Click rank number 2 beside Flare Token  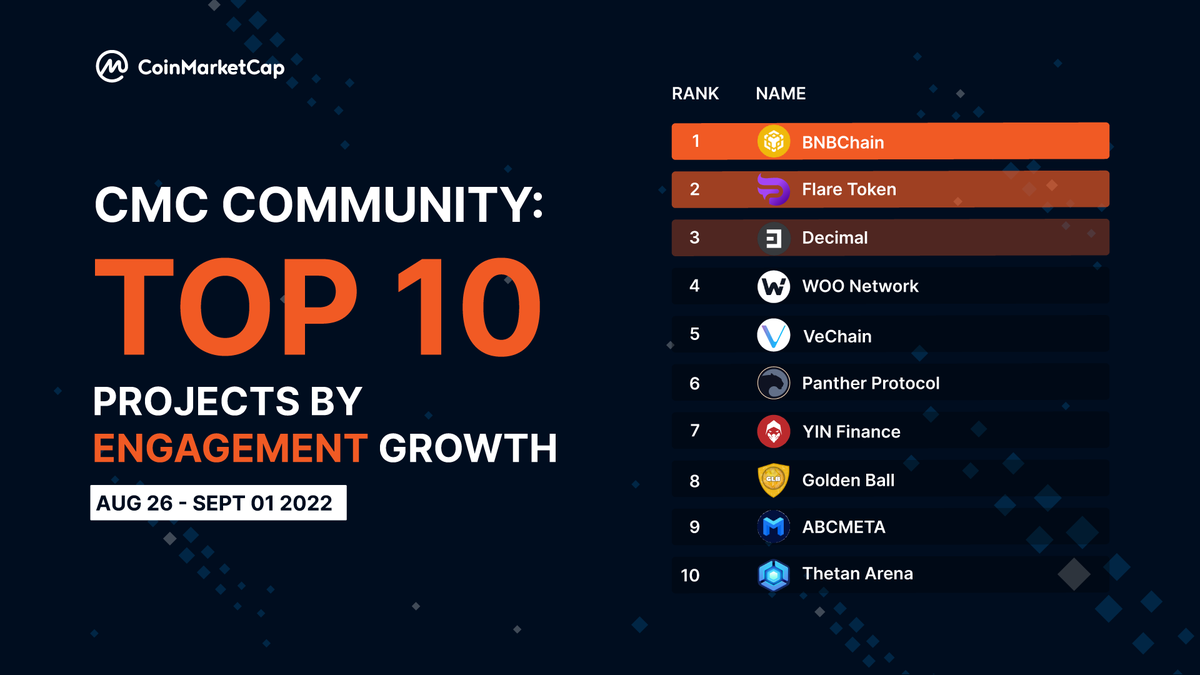(695, 189)
